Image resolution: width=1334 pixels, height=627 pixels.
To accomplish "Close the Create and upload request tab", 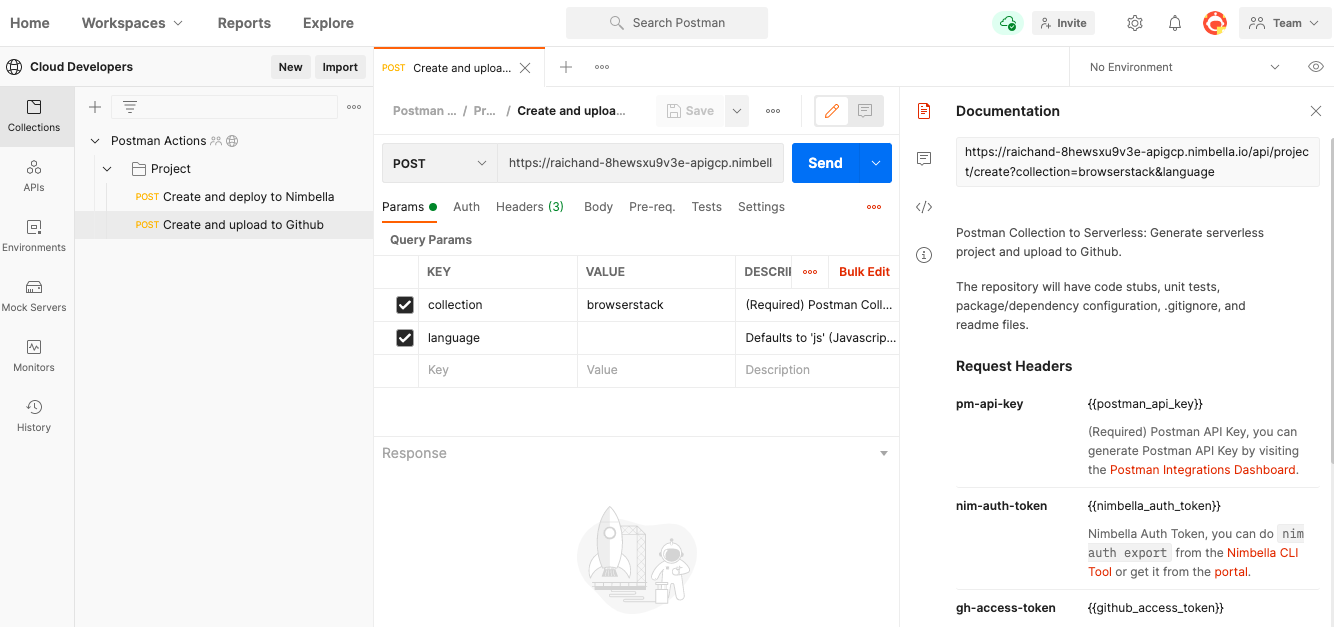I will tap(525, 68).
